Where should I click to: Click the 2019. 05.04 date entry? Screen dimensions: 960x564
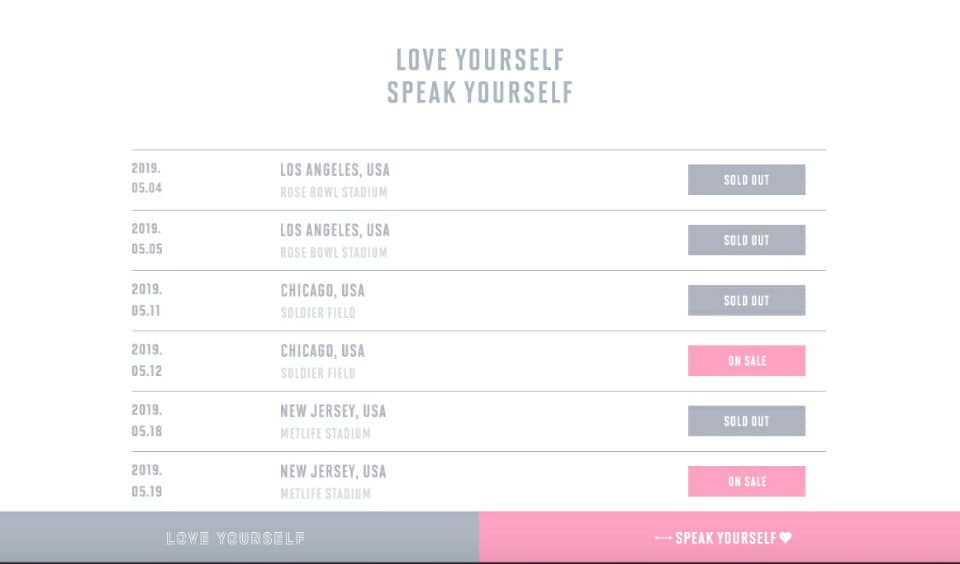(x=147, y=178)
